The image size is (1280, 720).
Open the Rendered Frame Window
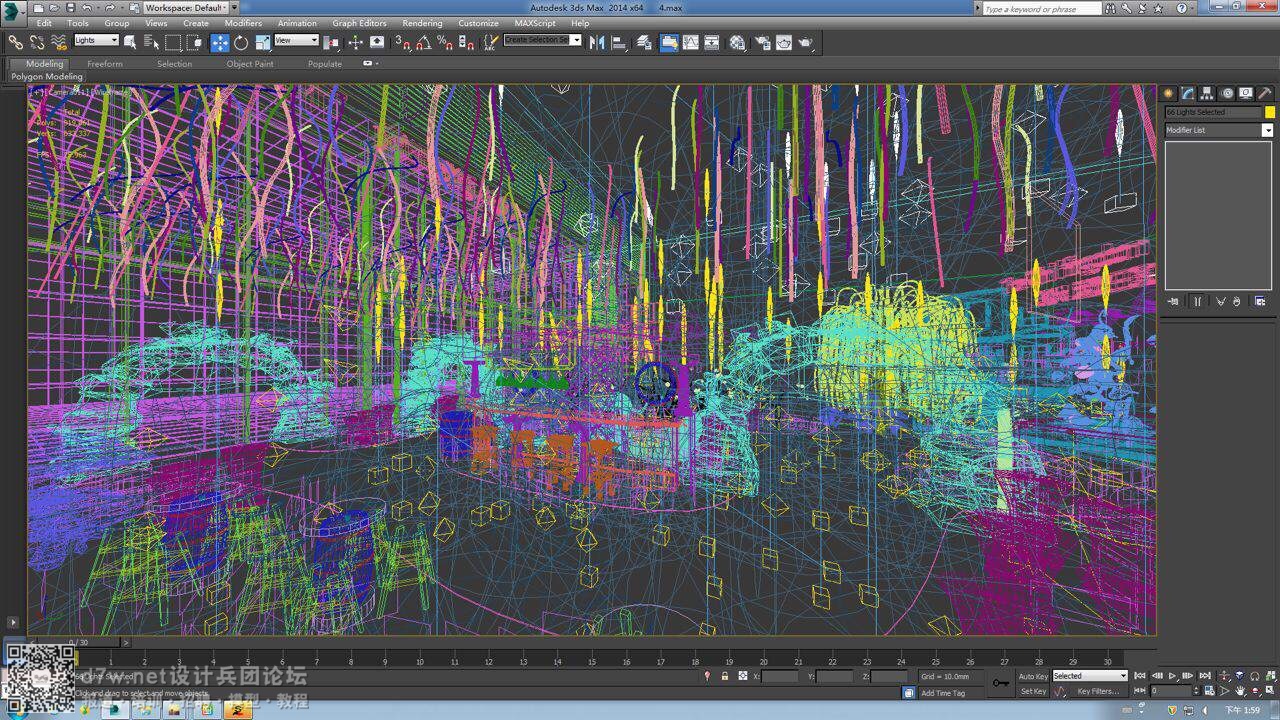click(784, 42)
